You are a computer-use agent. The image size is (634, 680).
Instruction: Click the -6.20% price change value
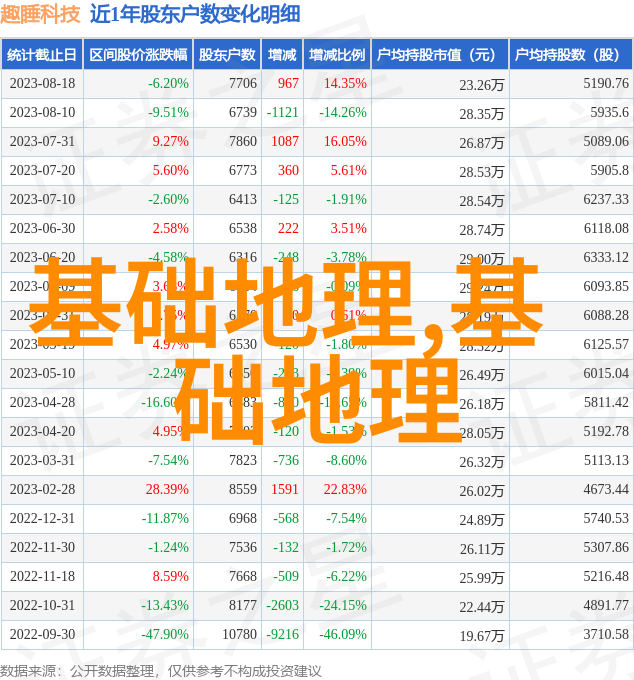(168, 83)
